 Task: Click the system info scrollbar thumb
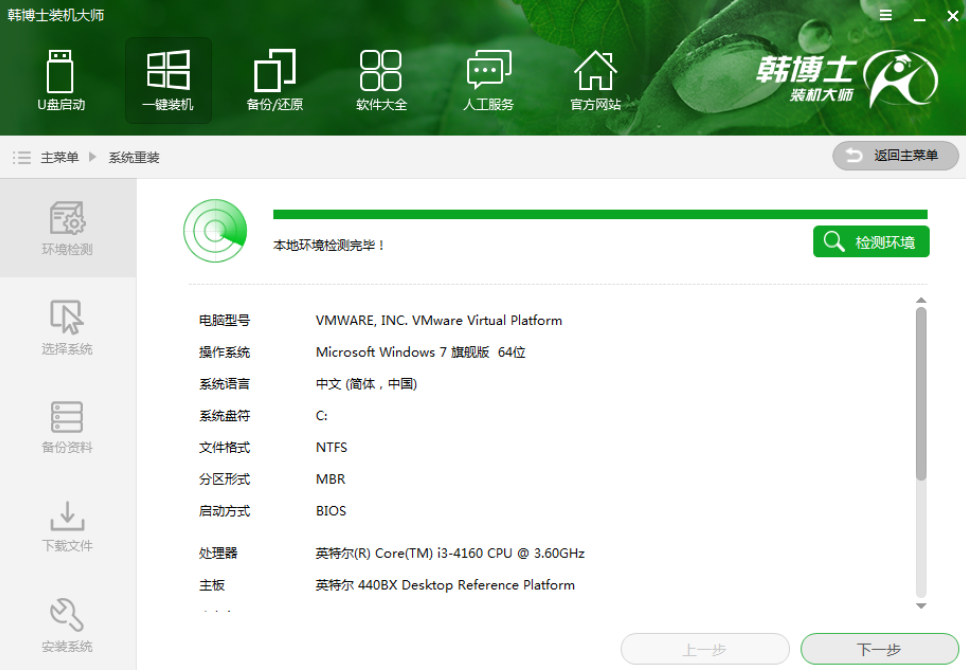pos(921,394)
